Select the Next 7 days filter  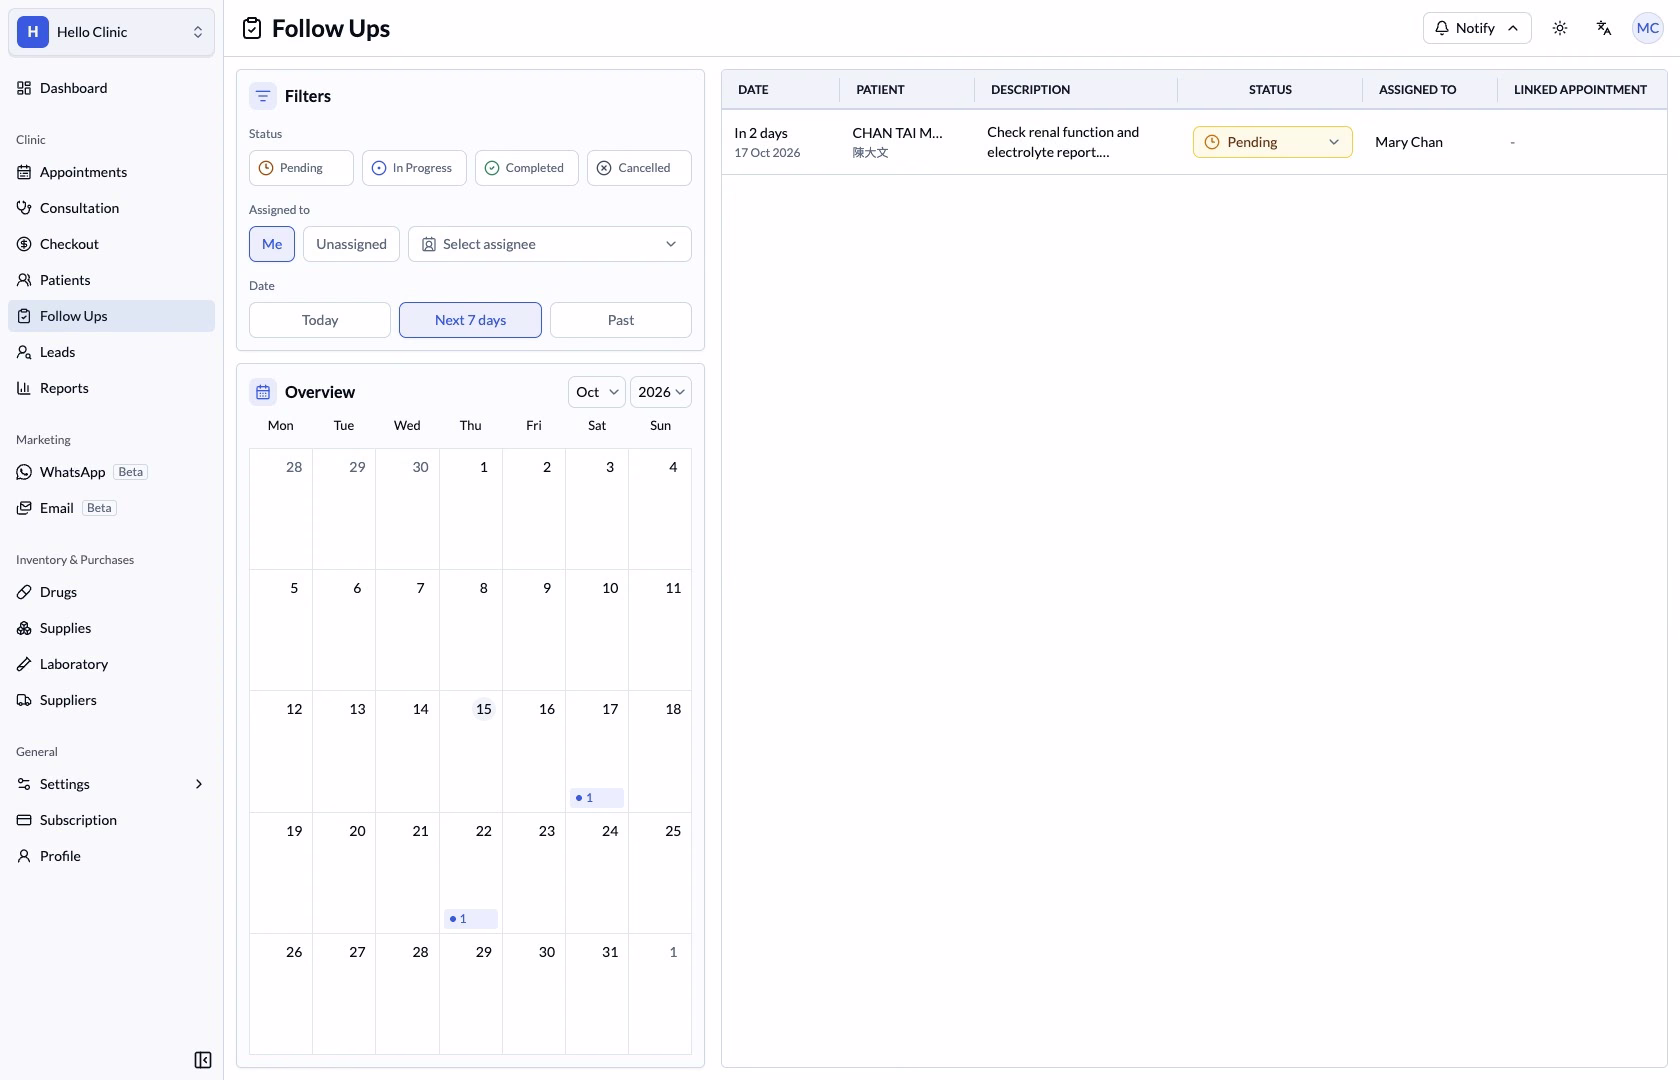(470, 320)
